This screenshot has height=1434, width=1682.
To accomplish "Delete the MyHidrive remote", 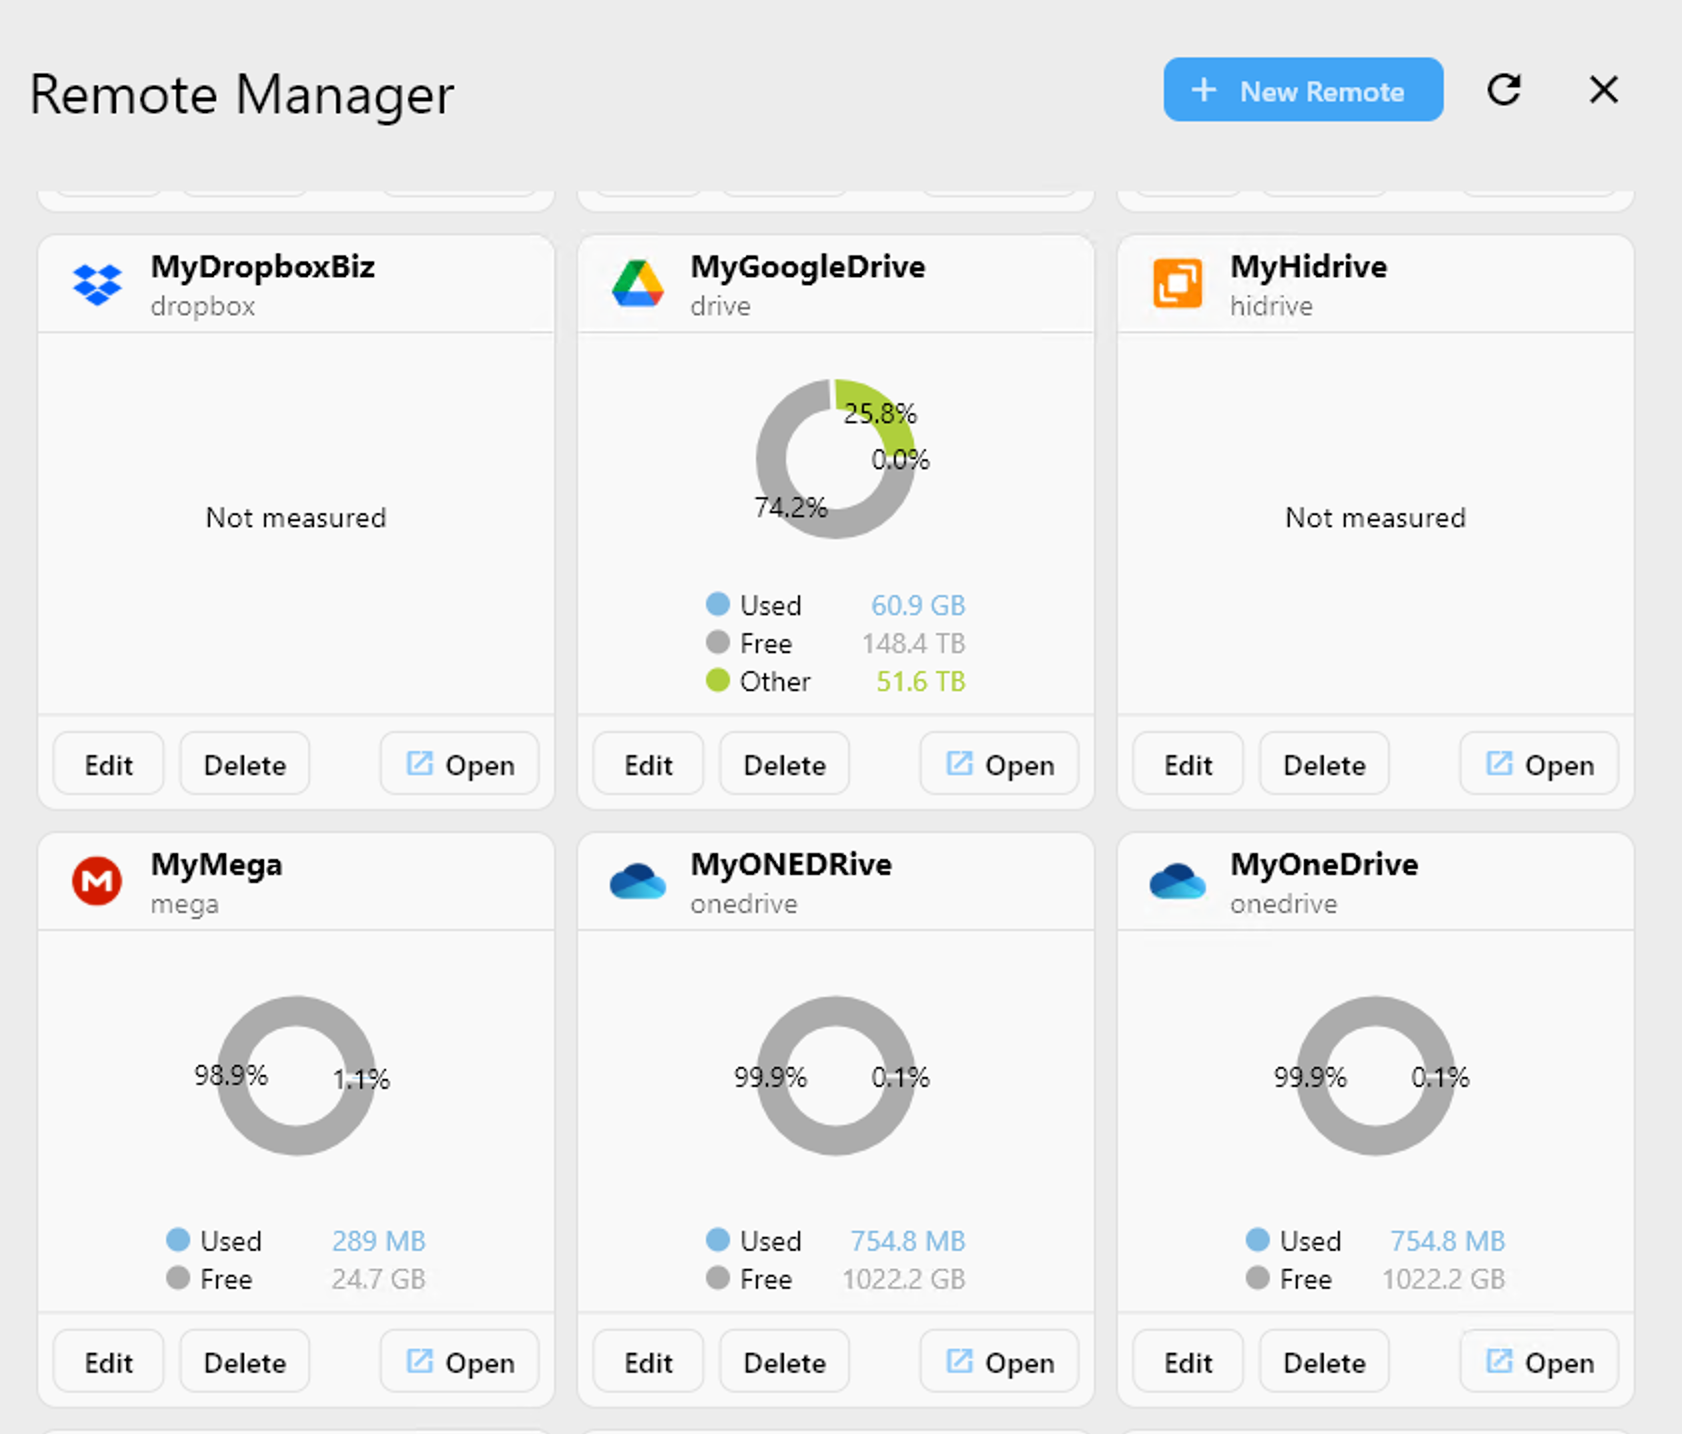I will click(x=1323, y=763).
